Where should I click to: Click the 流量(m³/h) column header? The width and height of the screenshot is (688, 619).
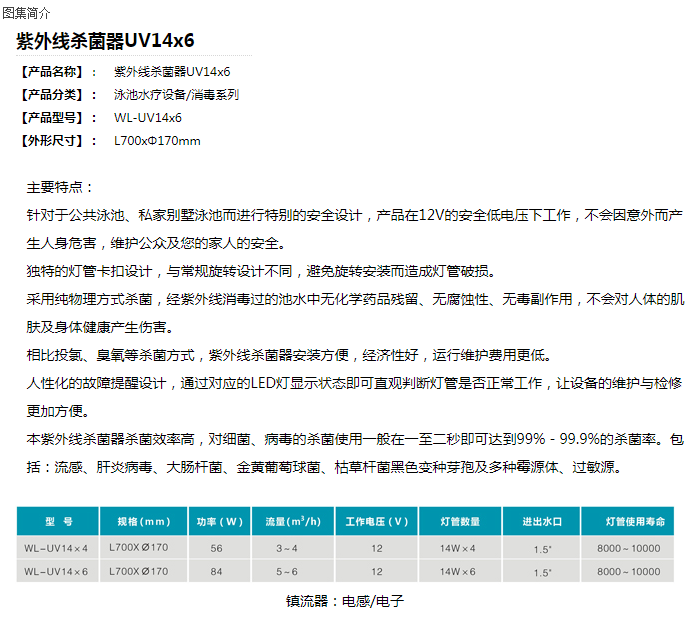(292, 521)
